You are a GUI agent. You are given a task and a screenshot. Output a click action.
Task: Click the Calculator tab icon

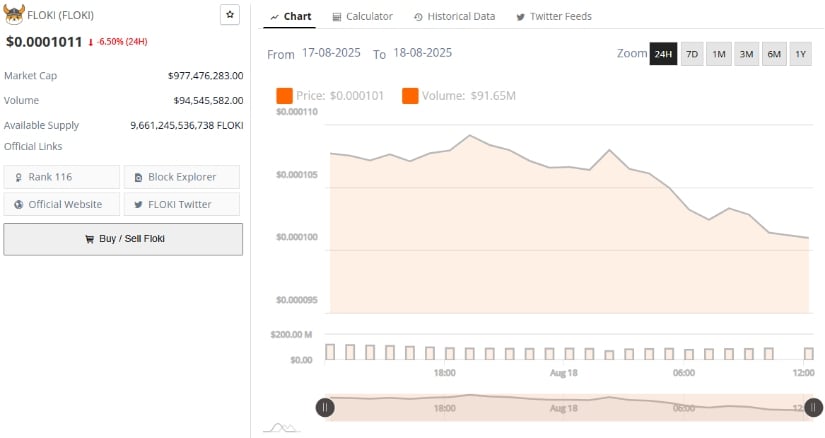click(x=337, y=17)
